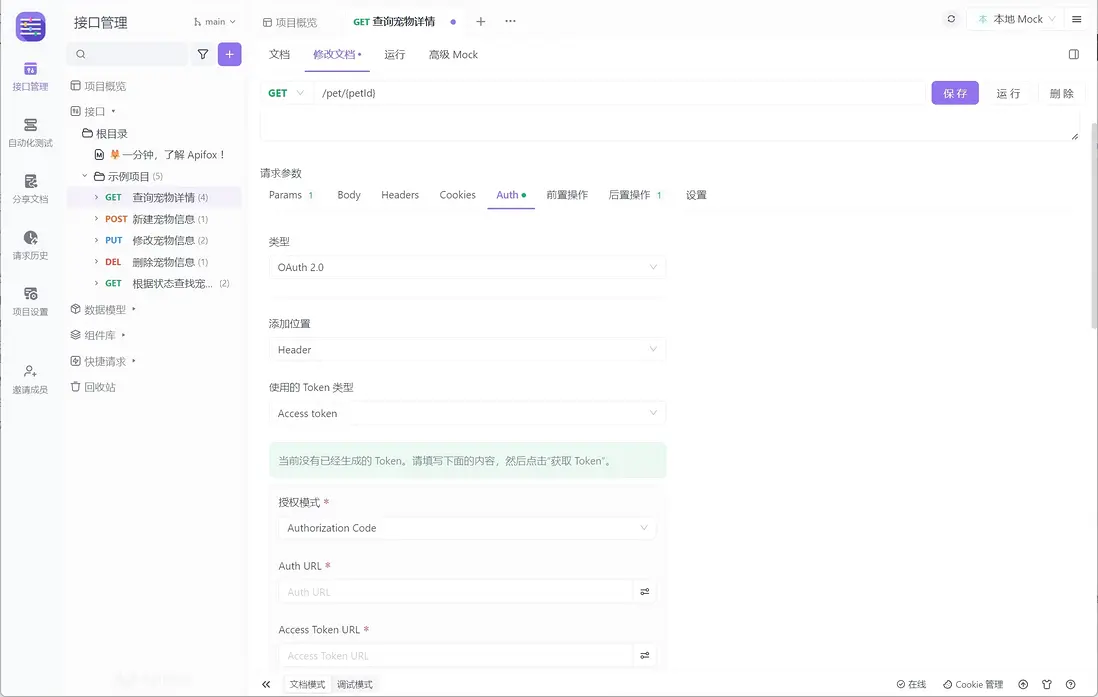1098x697 pixels.
Task: Switch to the 设置 tab
Action: point(696,195)
